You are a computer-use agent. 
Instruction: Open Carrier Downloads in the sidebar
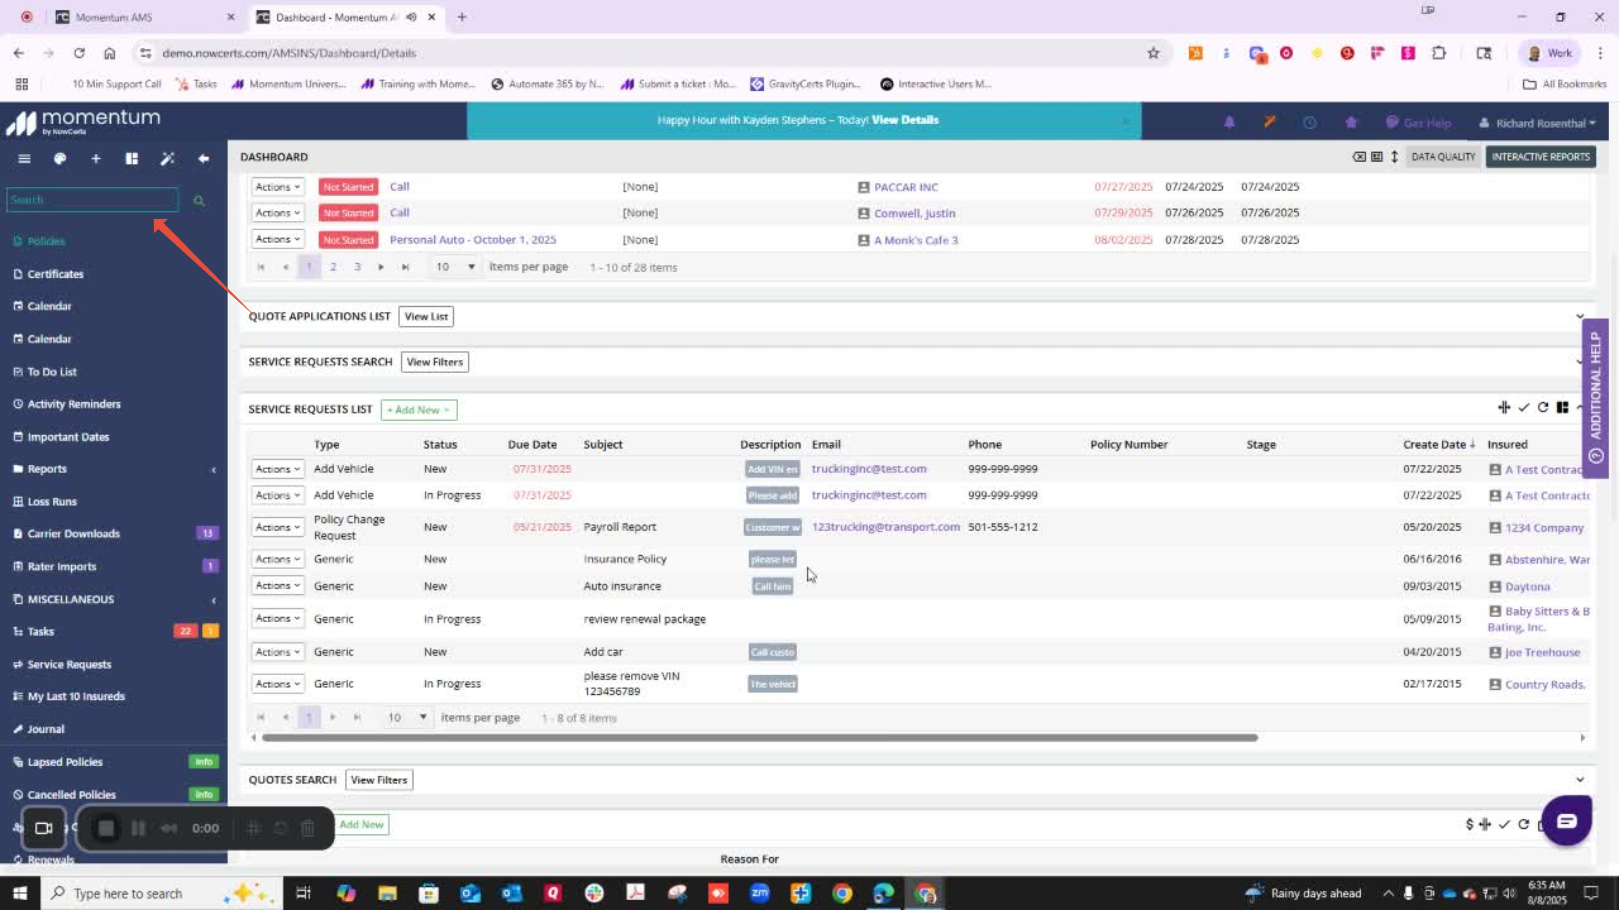73,534
